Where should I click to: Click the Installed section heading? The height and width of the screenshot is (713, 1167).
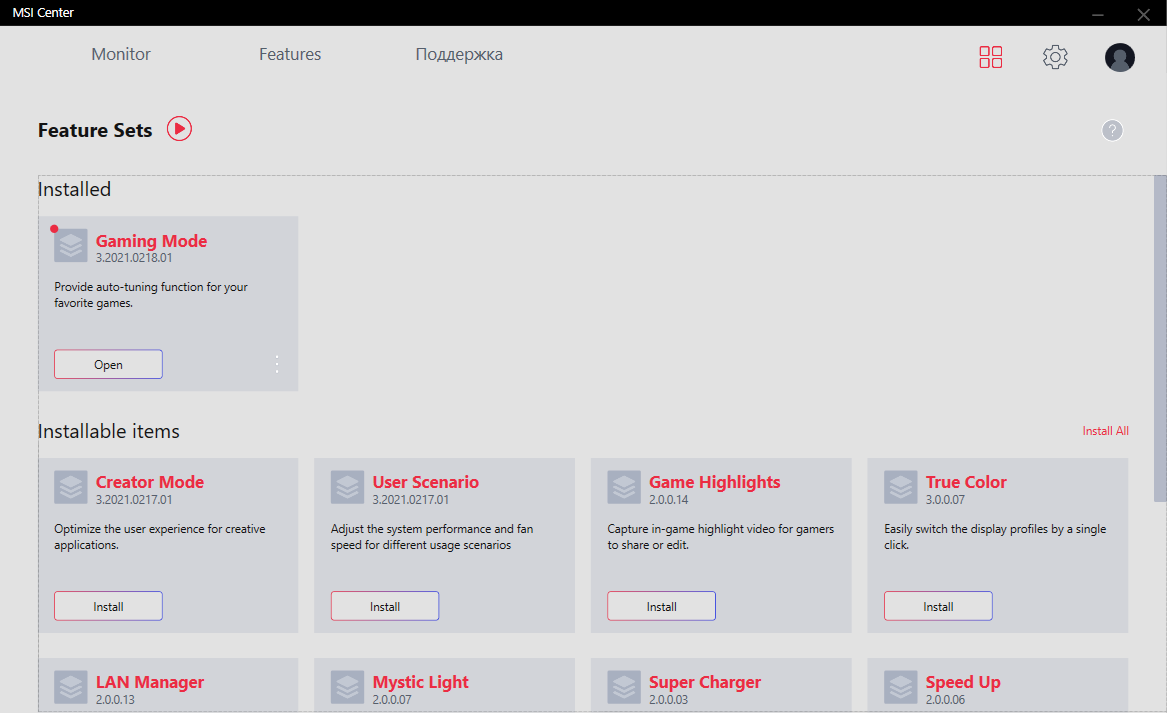tap(74, 190)
